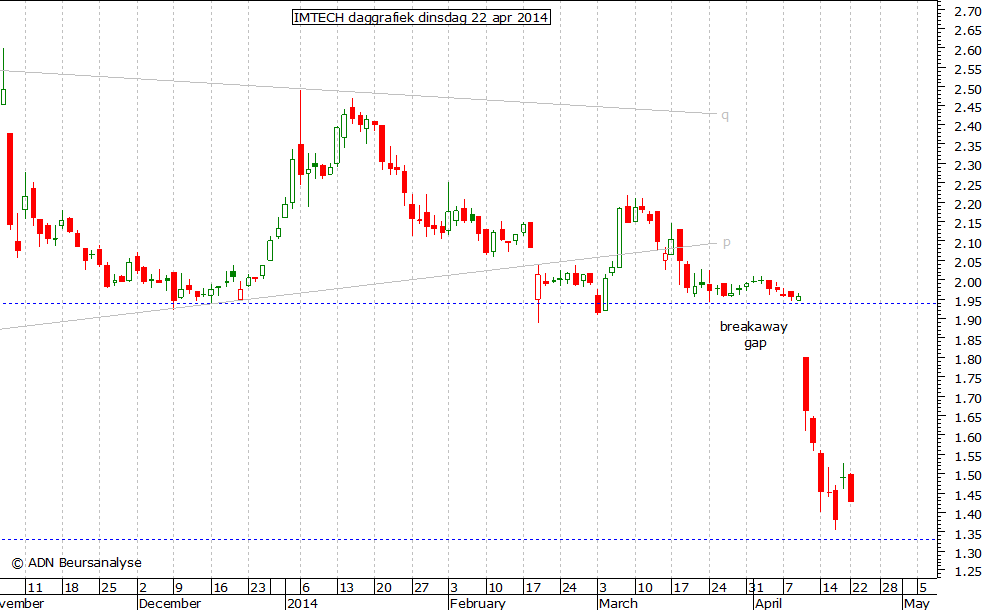Click the 'March' month label
This screenshot has height=610, width=985.
(x=618, y=603)
